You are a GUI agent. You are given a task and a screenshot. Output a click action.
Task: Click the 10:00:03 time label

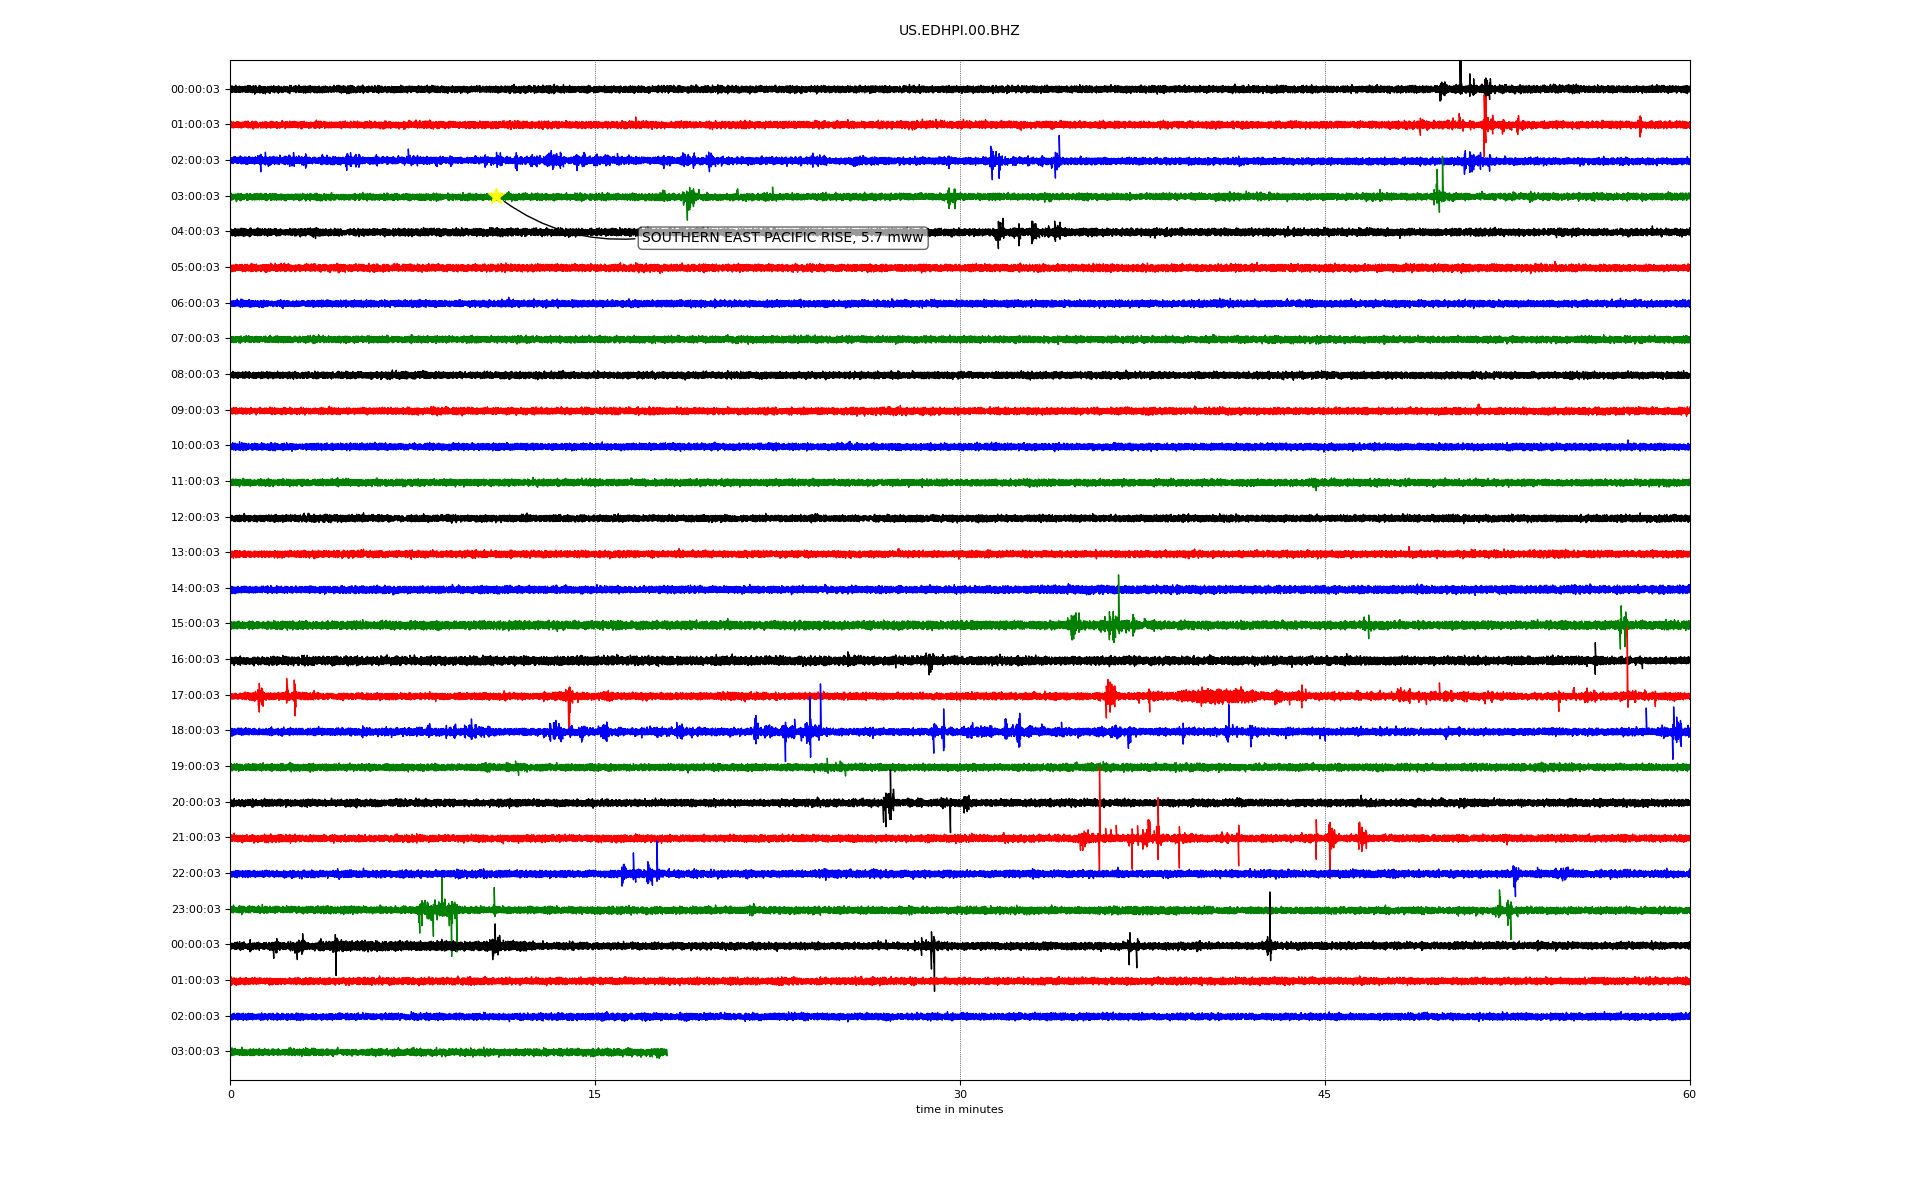[195, 446]
